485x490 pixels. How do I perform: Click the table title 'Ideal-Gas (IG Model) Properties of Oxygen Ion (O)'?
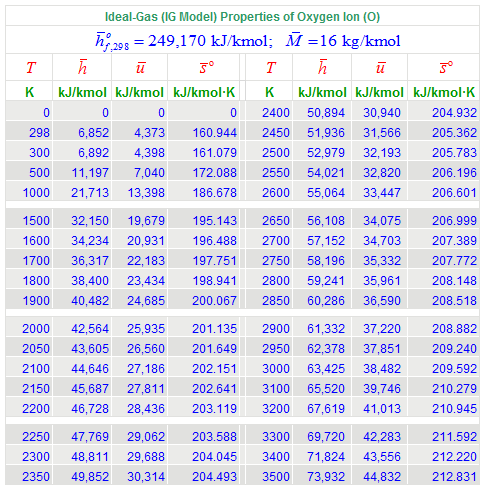pyautogui.click(x=242, y=17)
